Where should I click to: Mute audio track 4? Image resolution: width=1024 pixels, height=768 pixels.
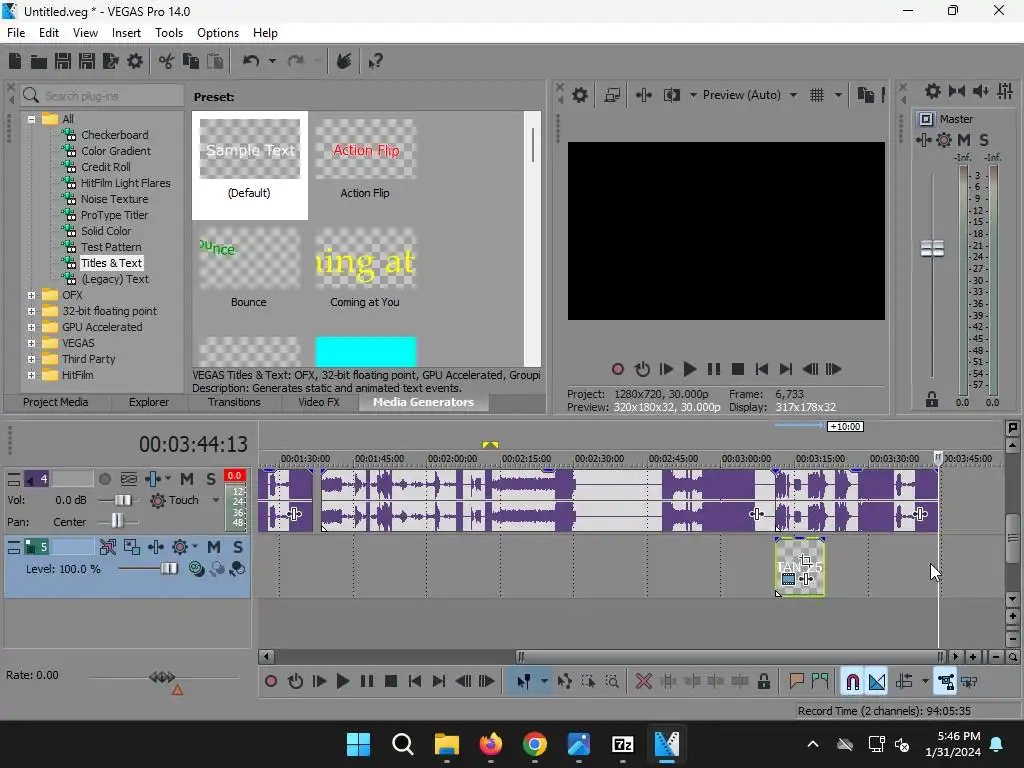point(187,479)
